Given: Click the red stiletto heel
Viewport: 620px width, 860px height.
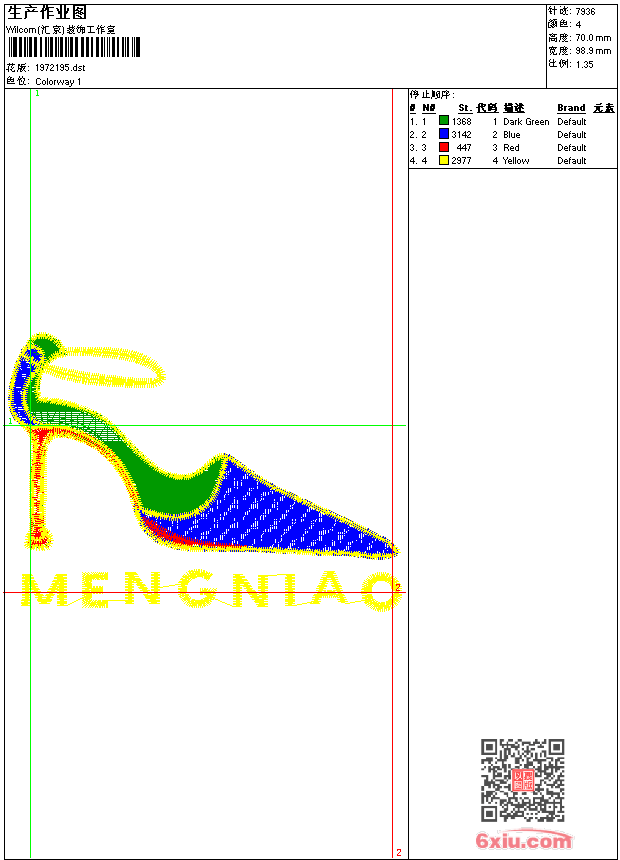Looking at the screenshot, I should 38,485.
